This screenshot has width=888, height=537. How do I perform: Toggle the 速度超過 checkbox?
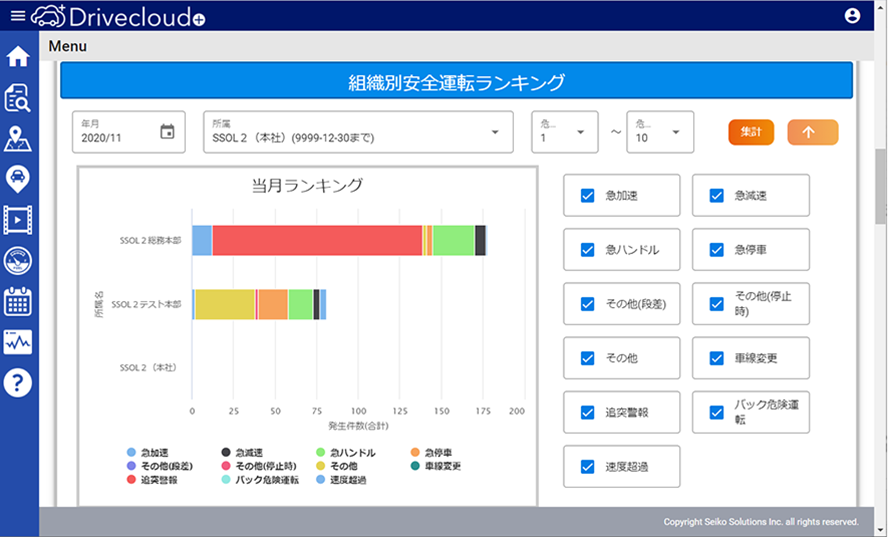[587, 467]
